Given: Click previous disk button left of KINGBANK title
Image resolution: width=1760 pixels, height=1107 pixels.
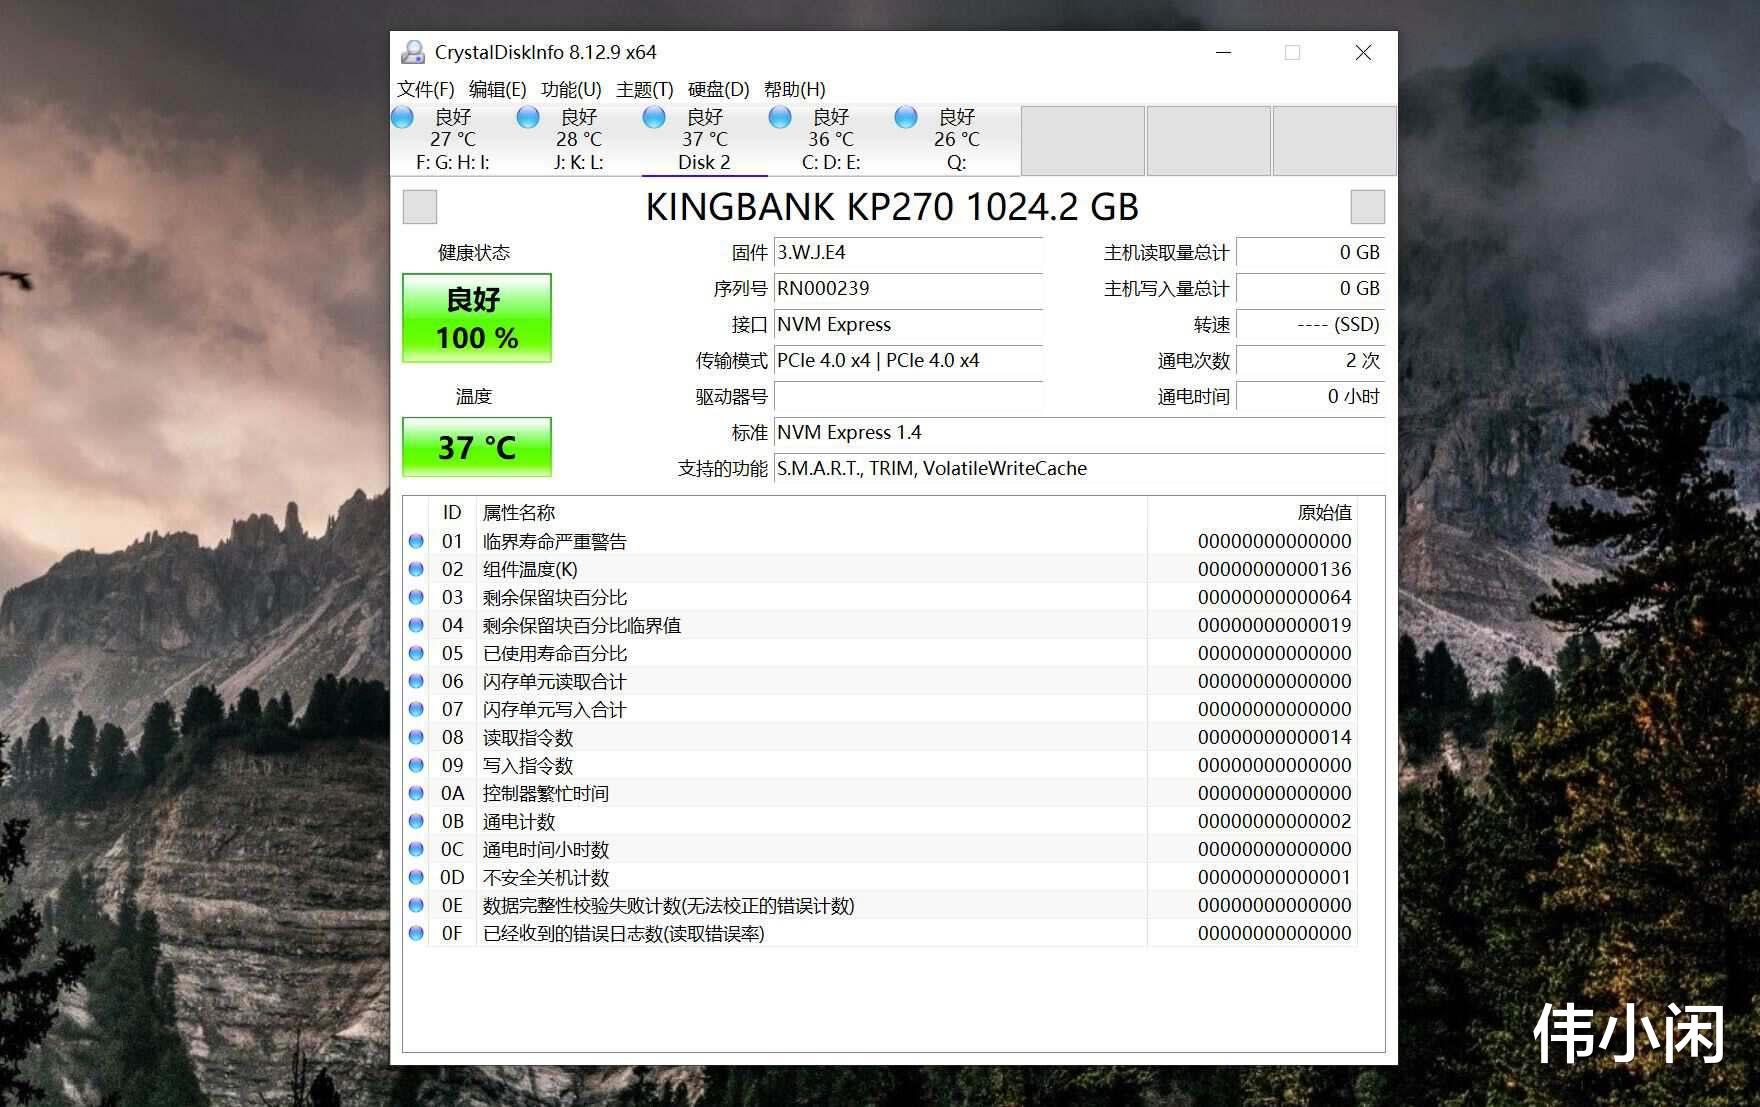Looking at the screenshot, I should point(420,207).
